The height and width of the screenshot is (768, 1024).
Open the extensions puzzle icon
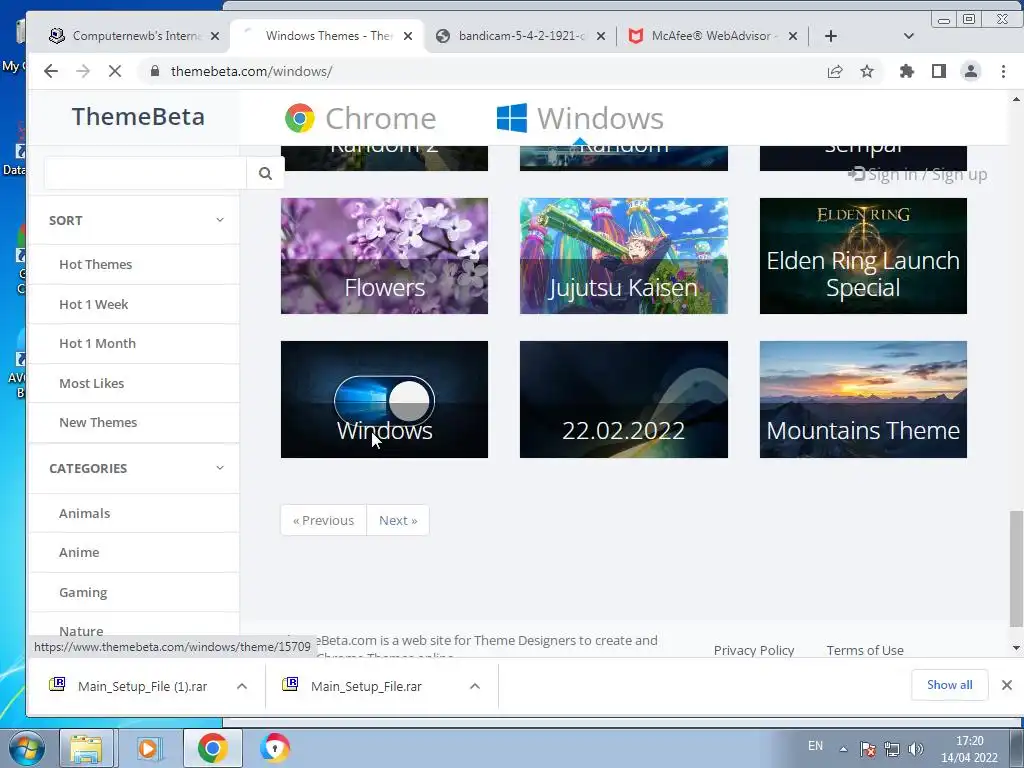tap(906, 71)
